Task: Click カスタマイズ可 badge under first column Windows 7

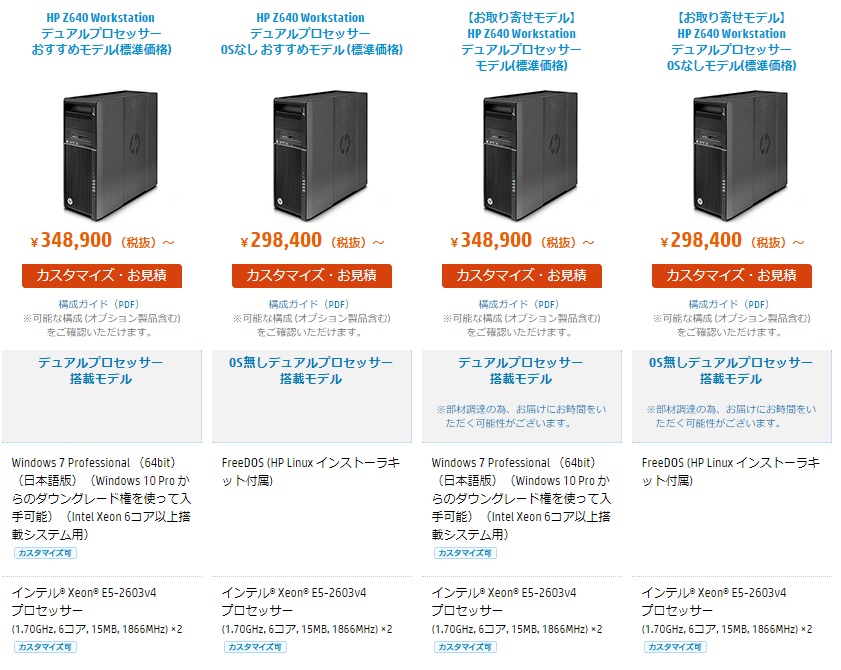Action: click(x=45, y=553)
